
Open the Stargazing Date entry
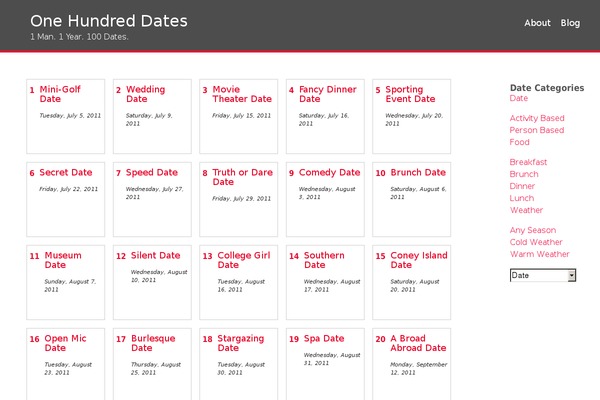coord(241,343)
